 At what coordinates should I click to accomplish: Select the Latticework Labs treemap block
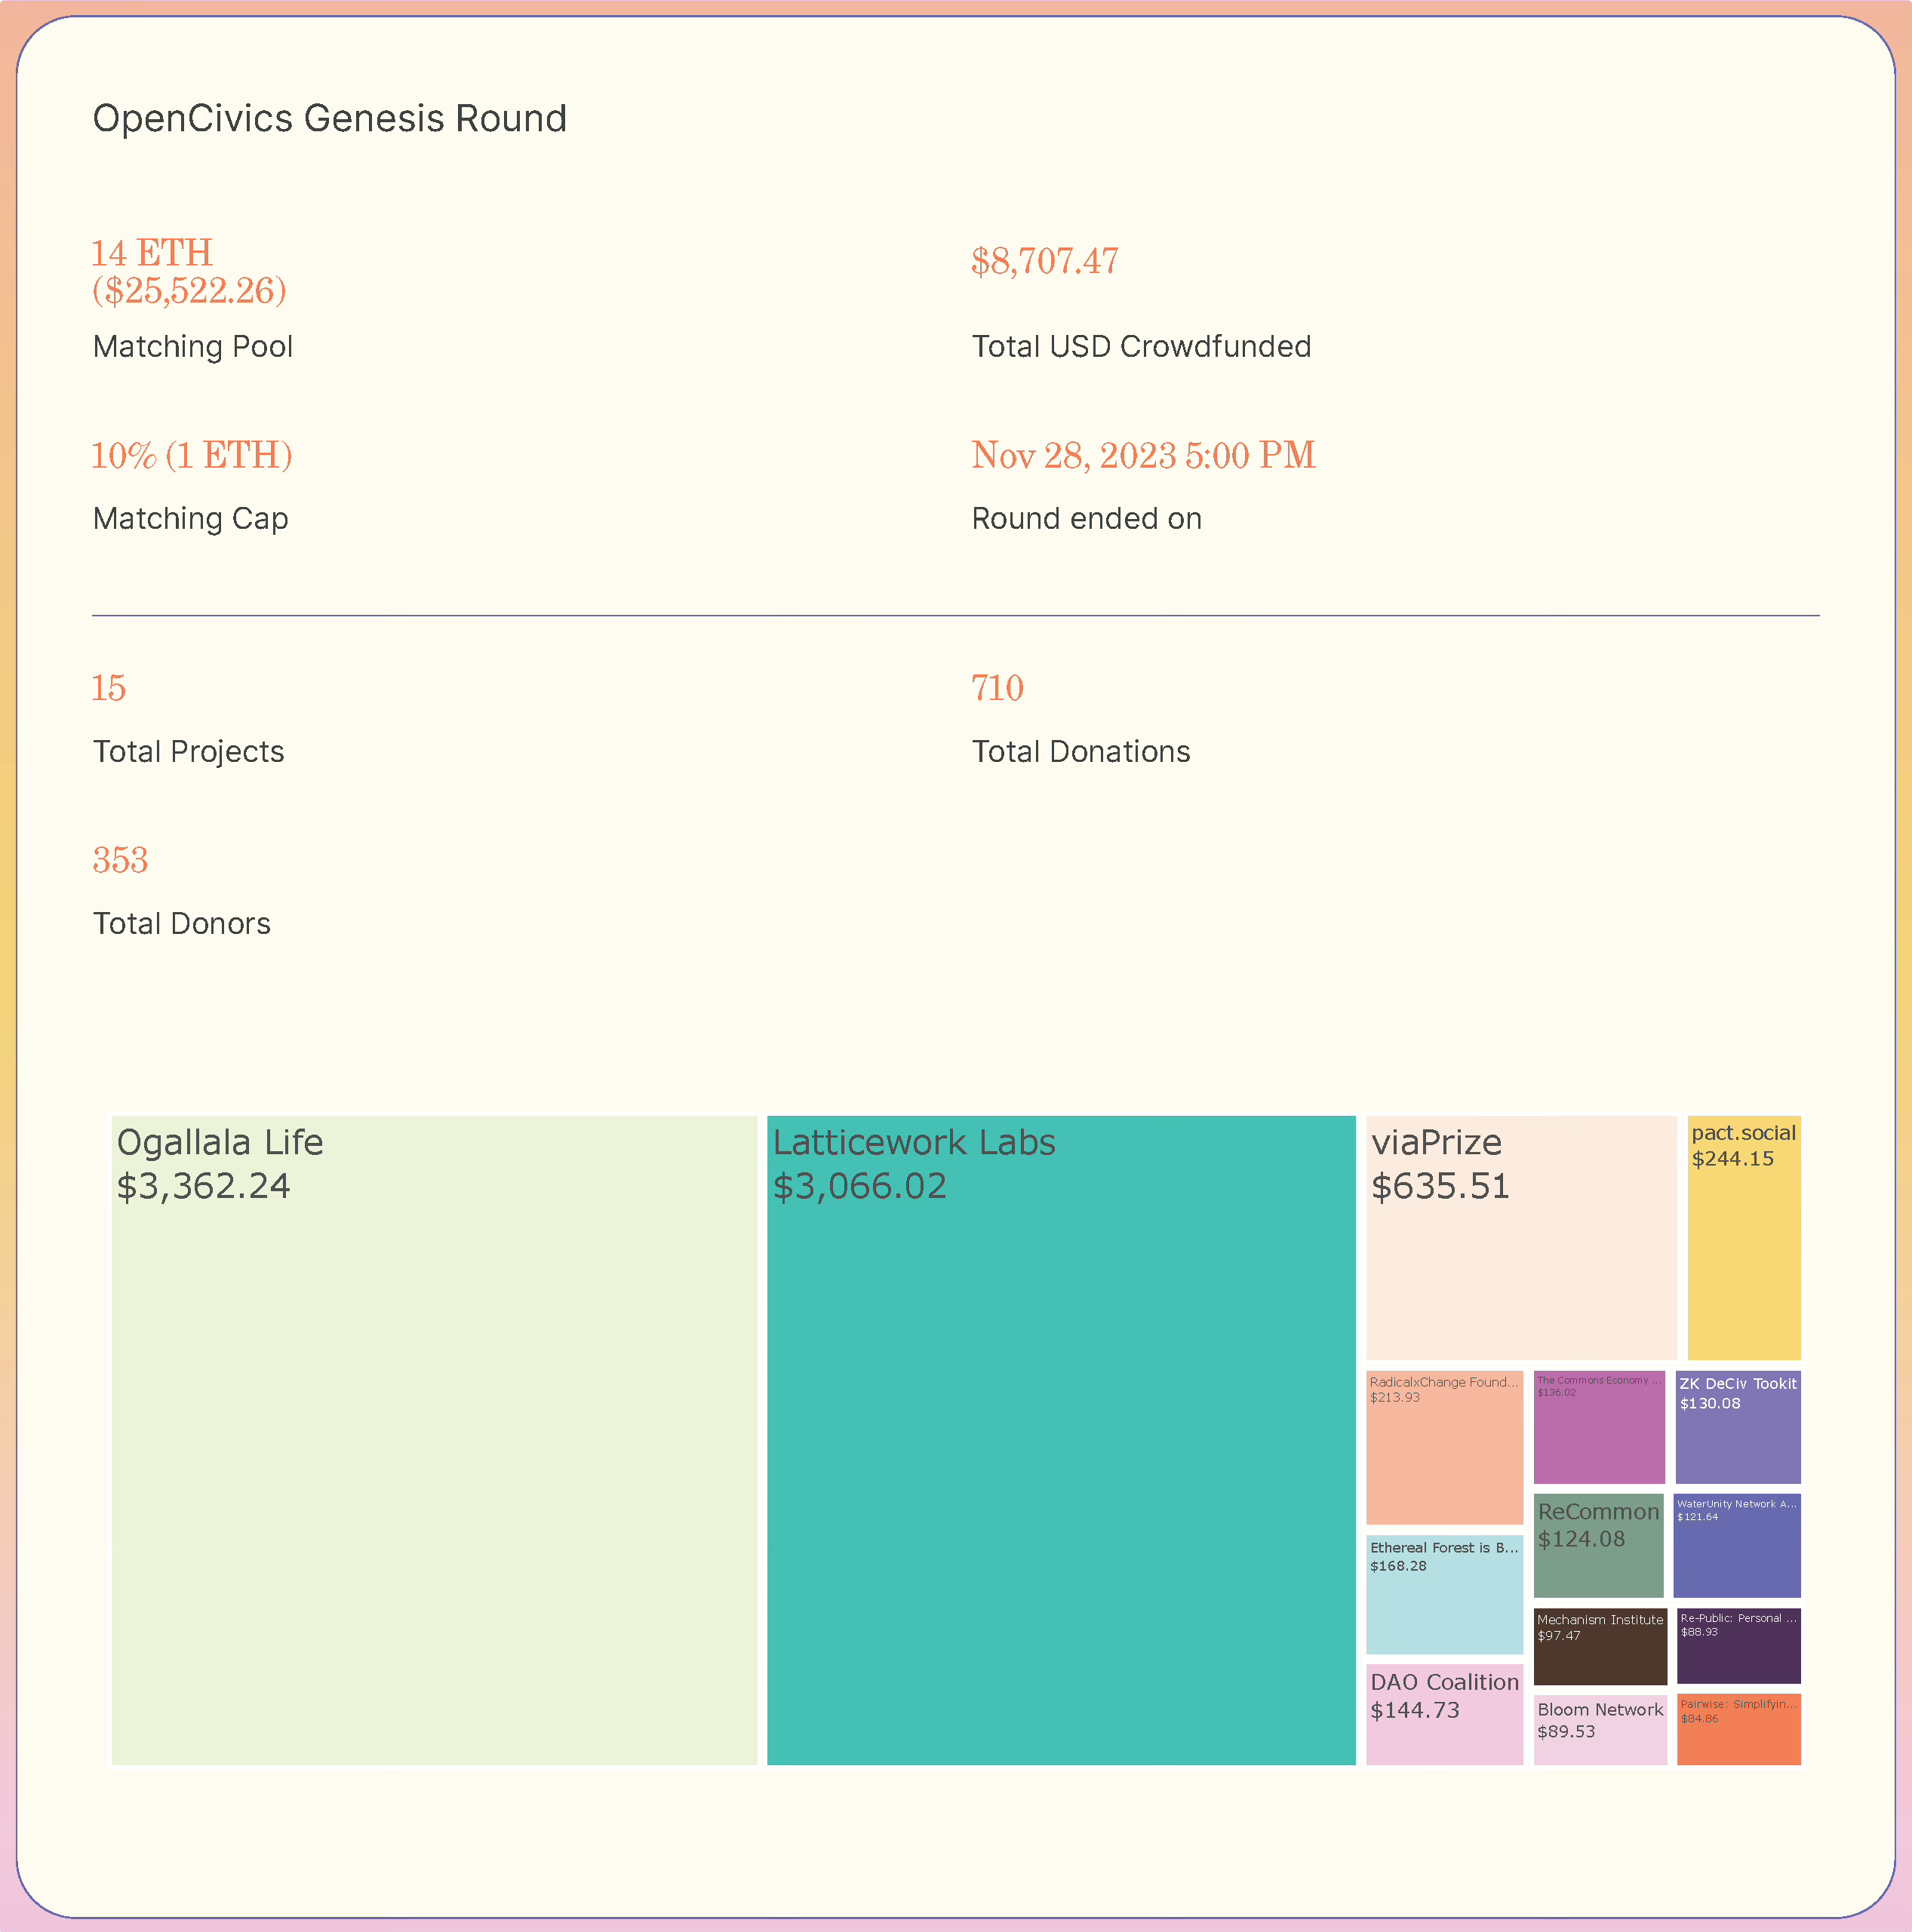coord(1061,1441)
